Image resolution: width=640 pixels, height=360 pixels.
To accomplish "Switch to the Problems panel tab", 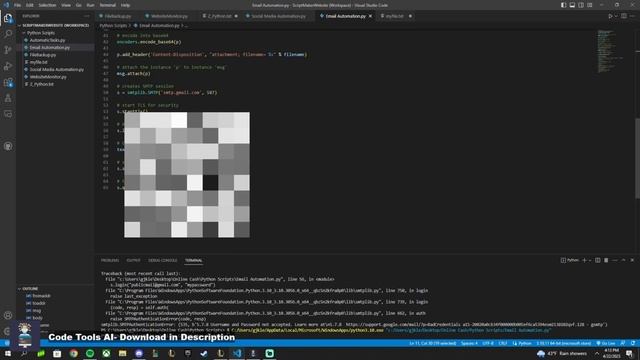I will click(x=110, y=260).
